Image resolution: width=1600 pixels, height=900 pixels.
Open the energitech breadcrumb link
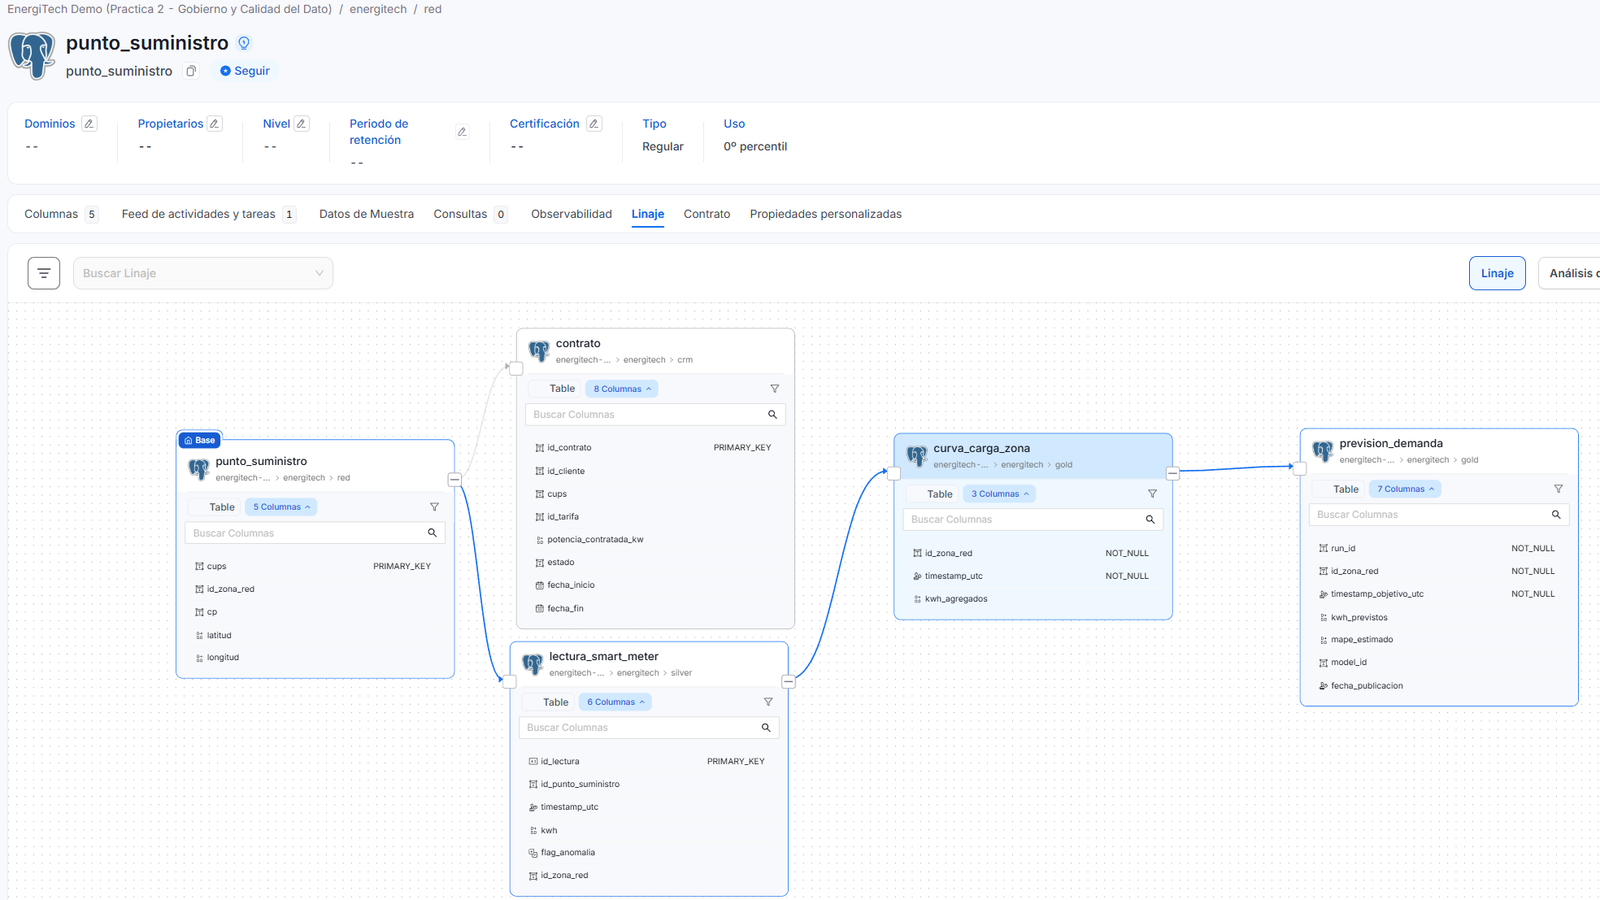coord(378,9)
